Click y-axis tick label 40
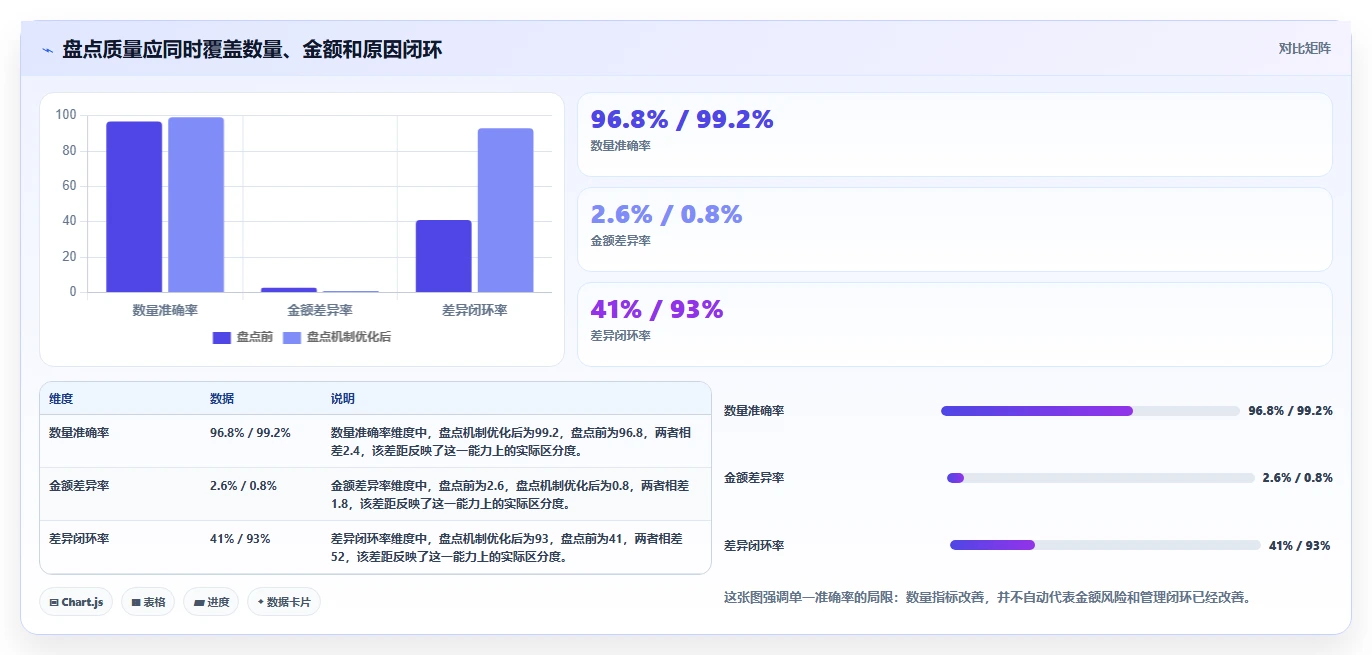The width and height of the screenshot is (1372, 655). click(69, 221)
